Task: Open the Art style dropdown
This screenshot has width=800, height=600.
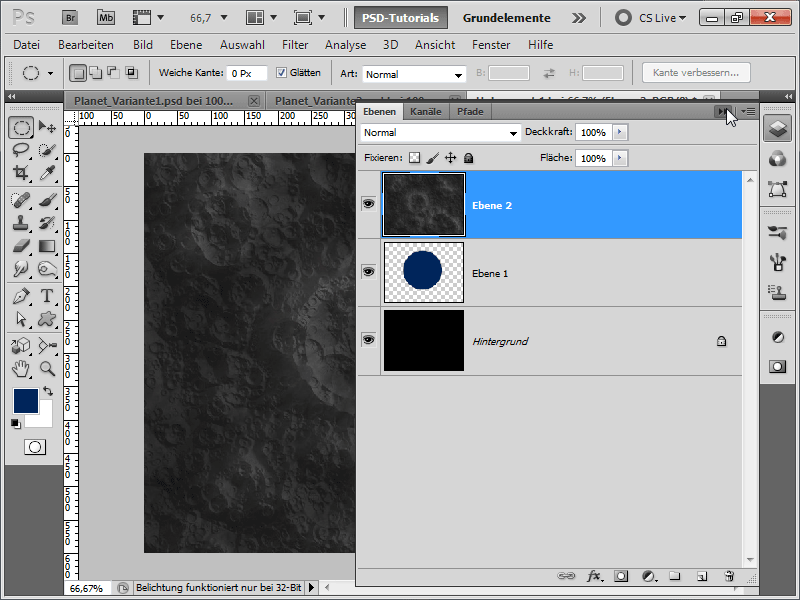Action: click(414, 74)
